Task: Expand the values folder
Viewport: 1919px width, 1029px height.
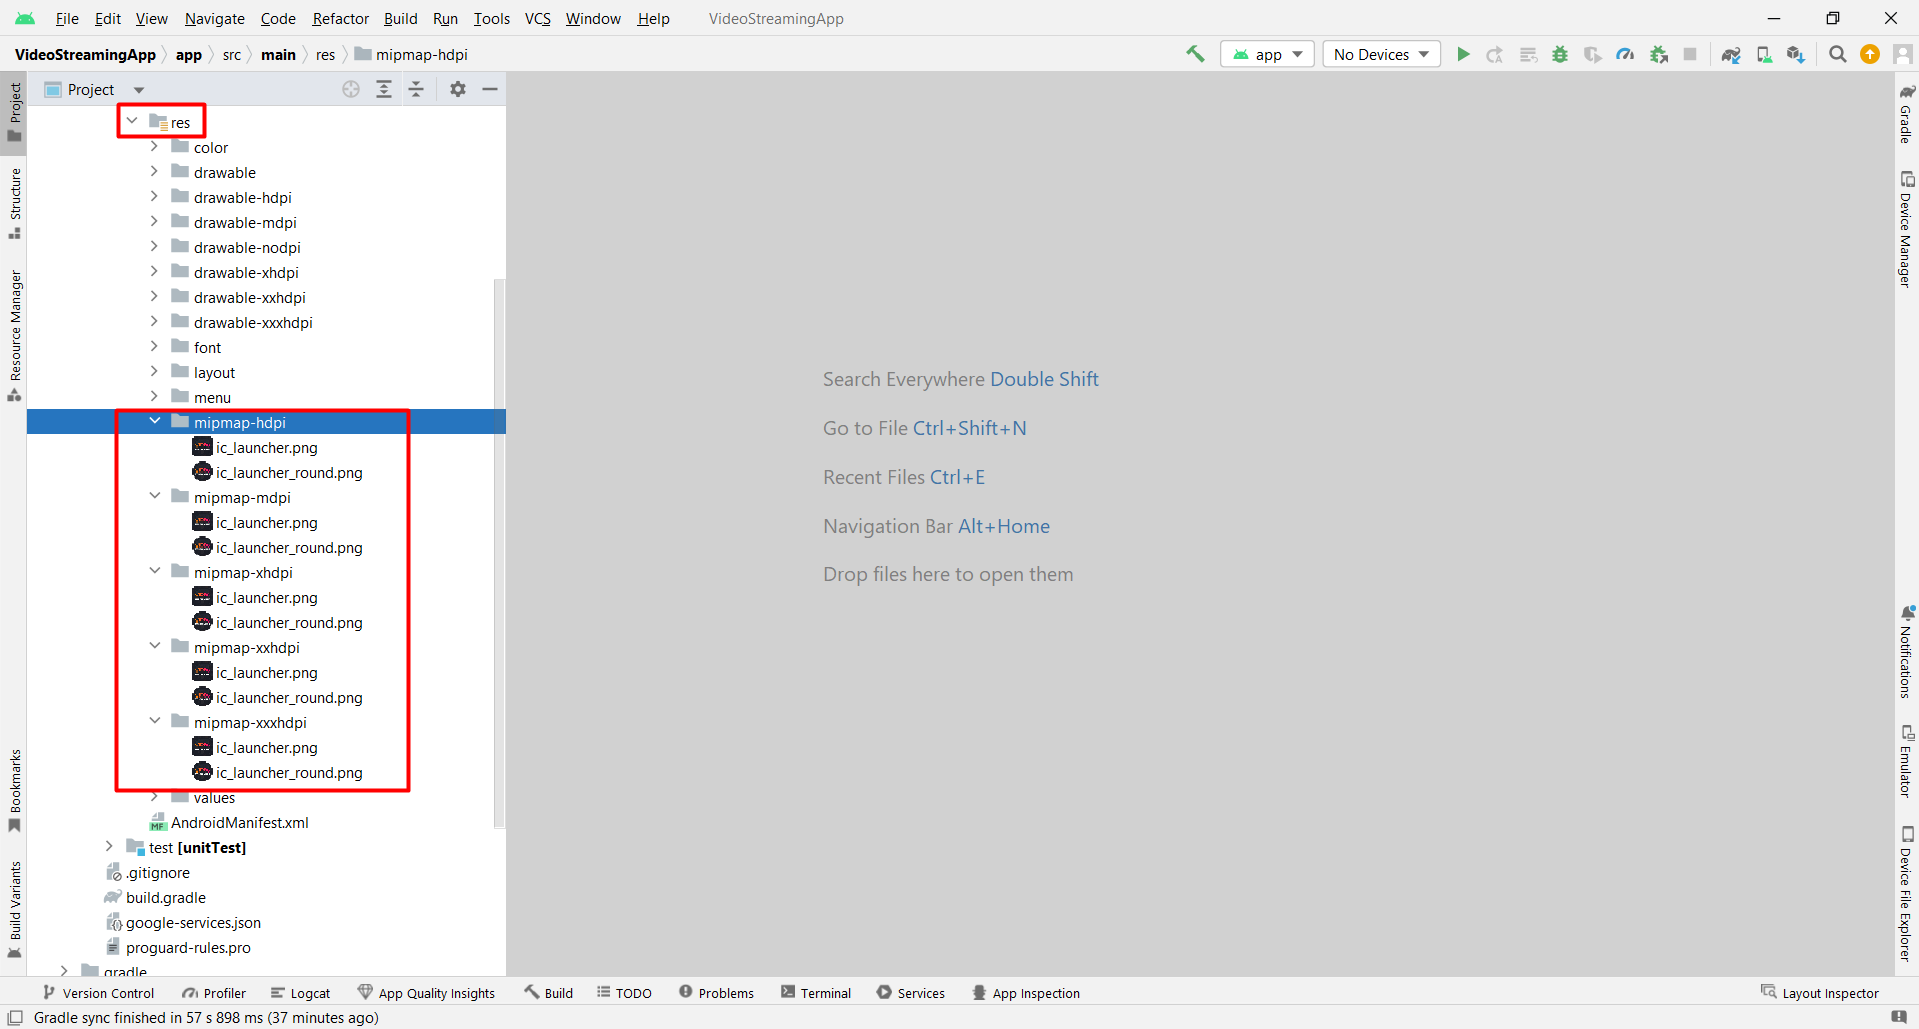Action: 154,797
